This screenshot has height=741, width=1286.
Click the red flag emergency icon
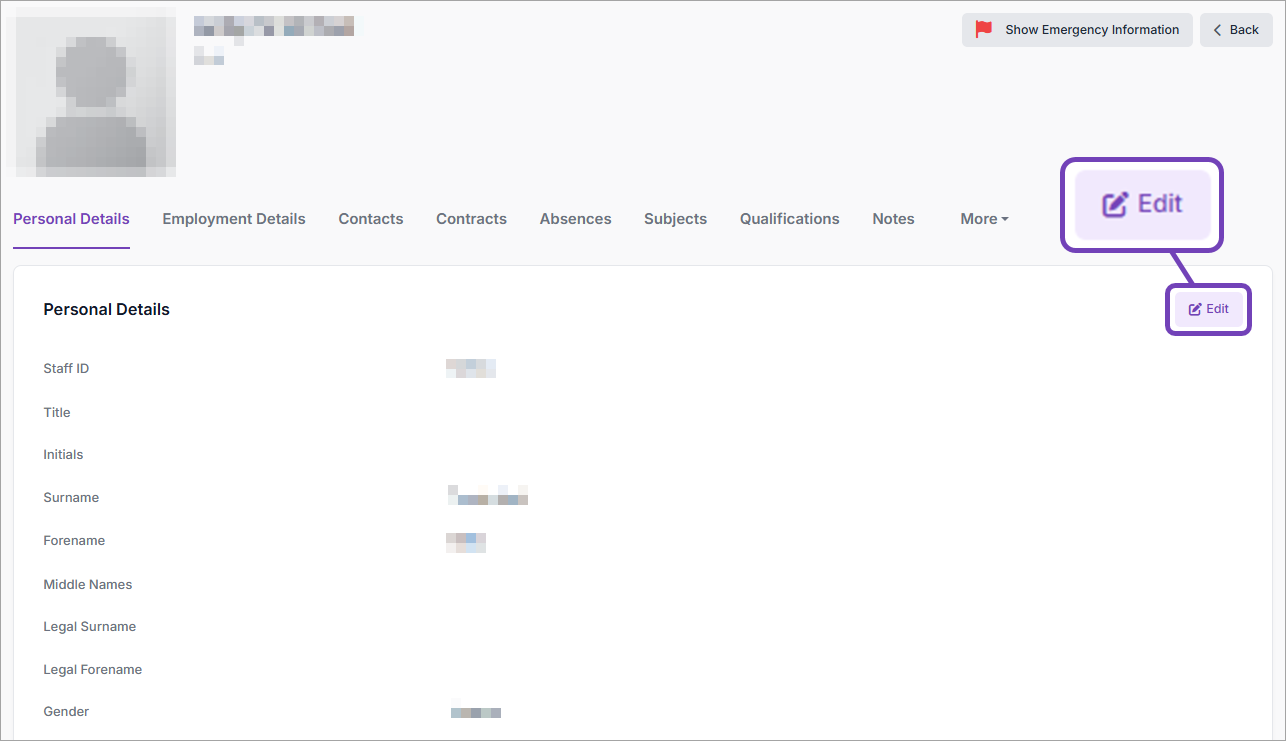pyautogui.click(x=984, y=30)
